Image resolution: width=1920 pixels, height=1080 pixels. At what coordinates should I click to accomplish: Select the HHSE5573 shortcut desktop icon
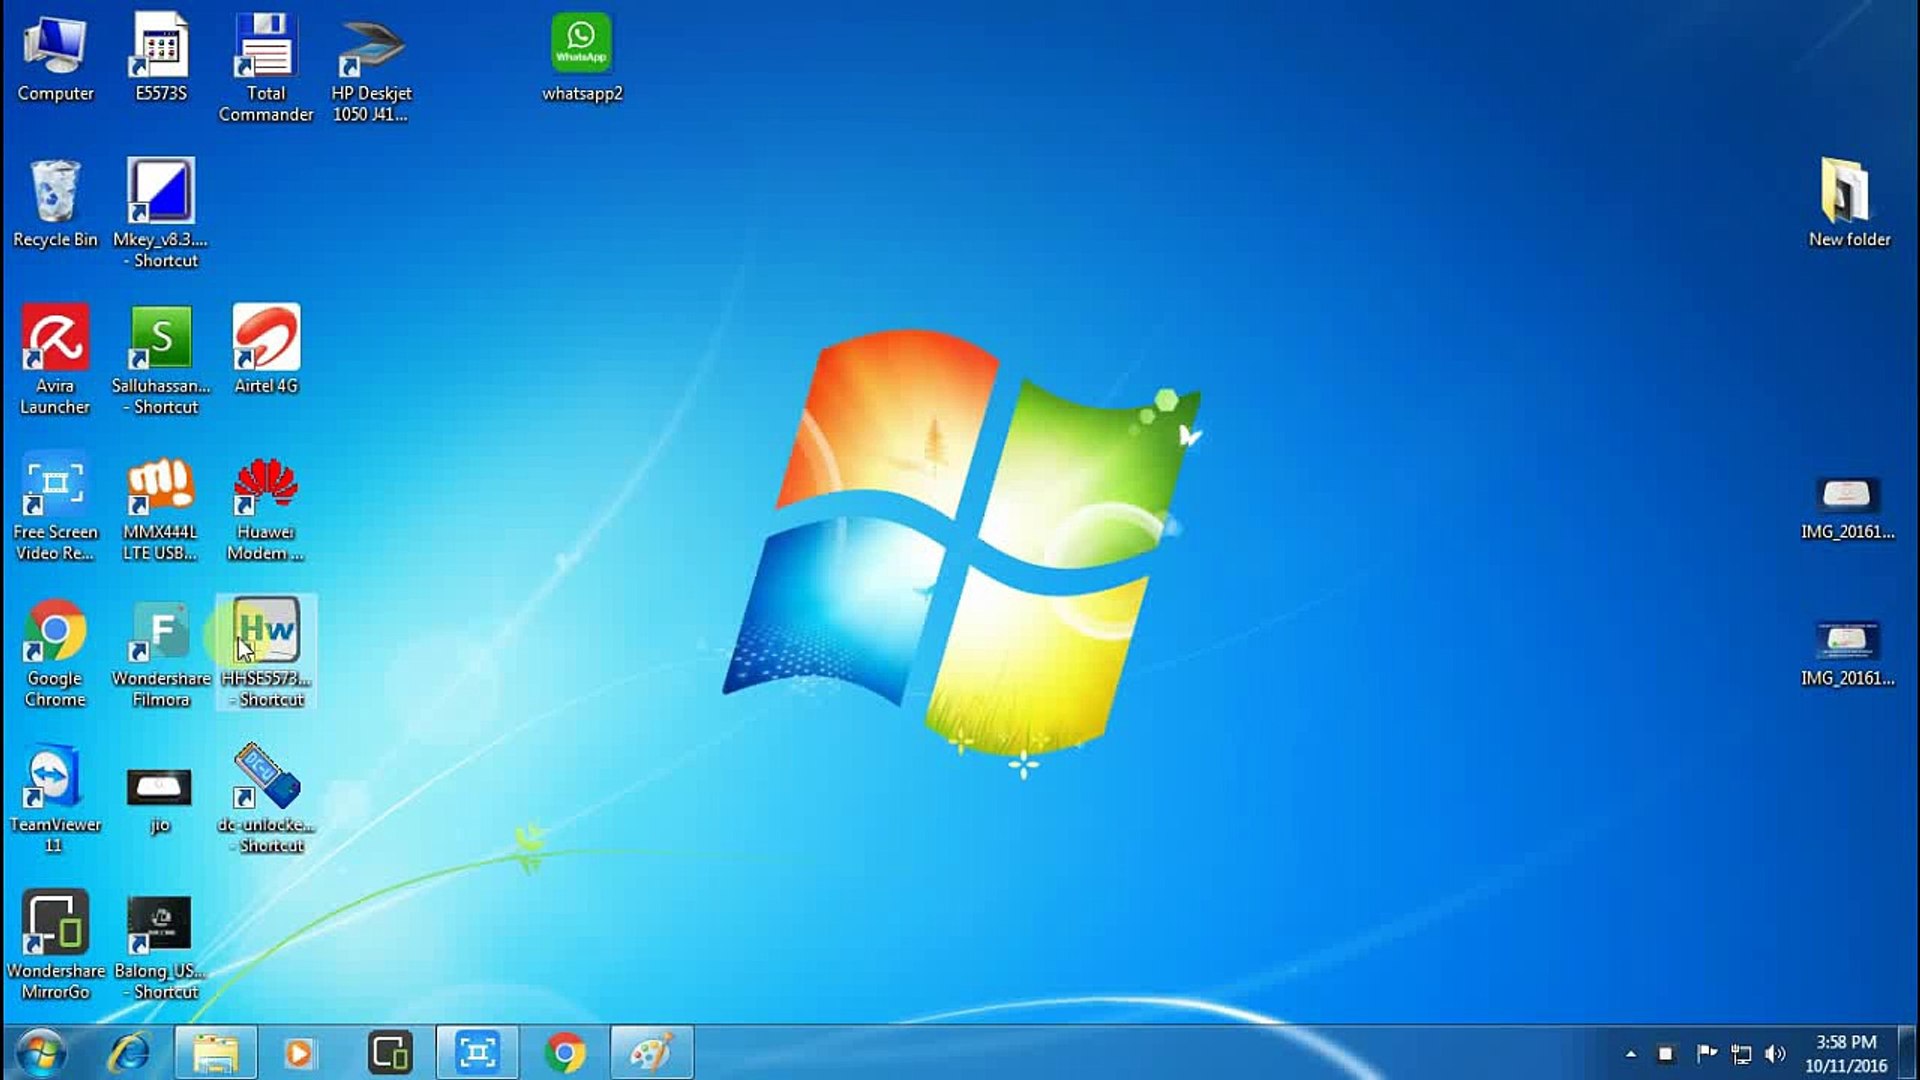click(x=266, y=632)
